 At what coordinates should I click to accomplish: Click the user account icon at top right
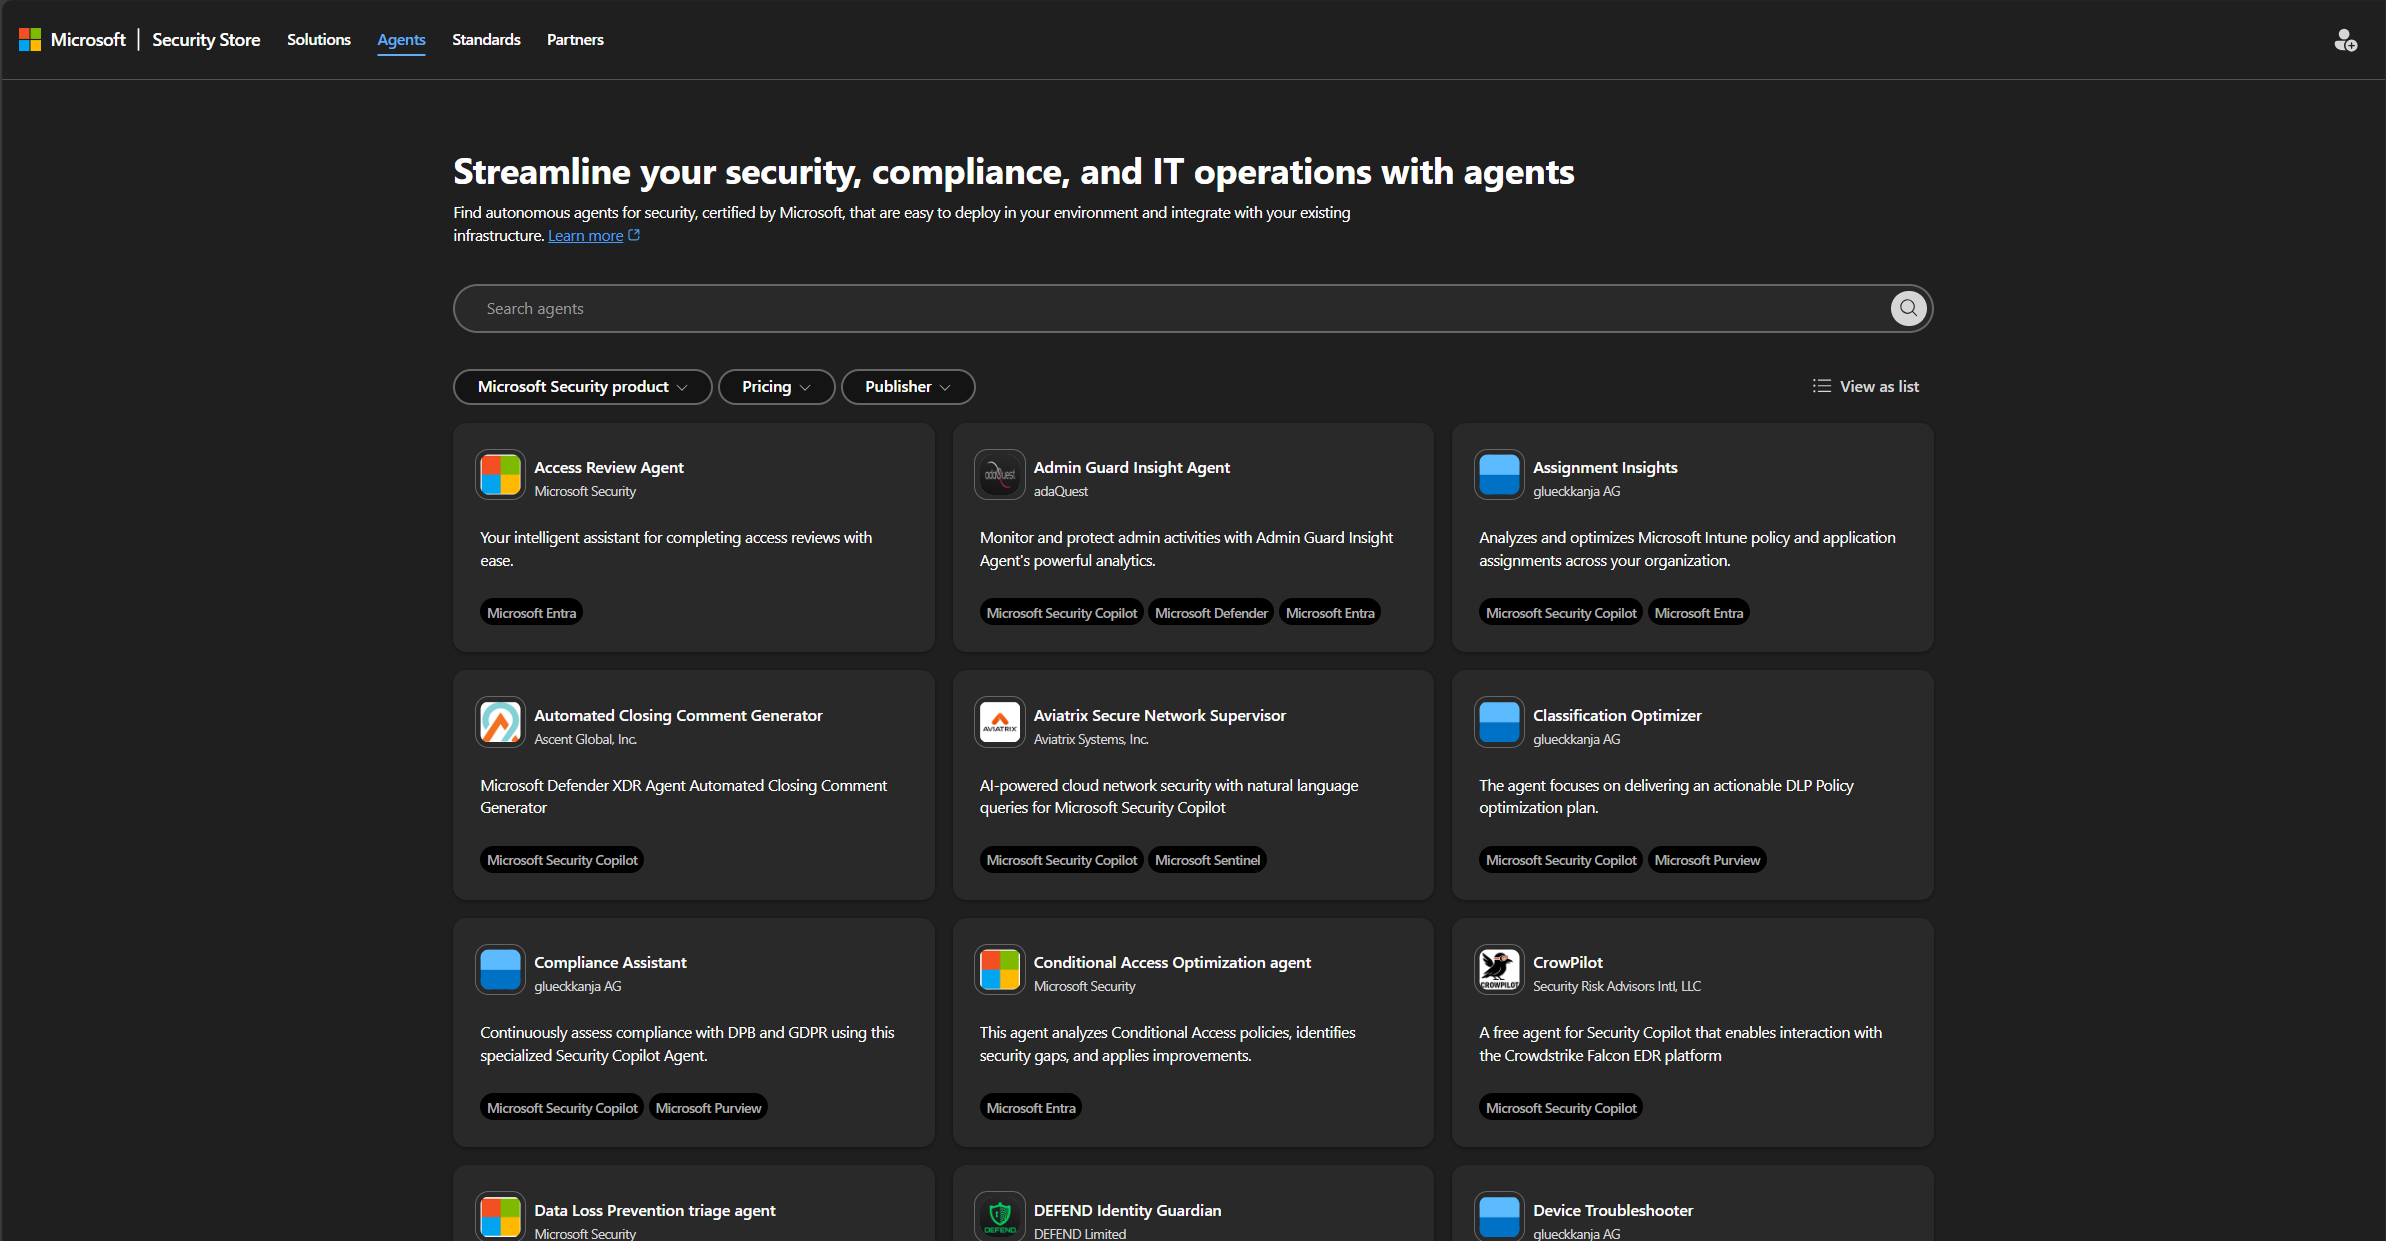pos(2345,40)
